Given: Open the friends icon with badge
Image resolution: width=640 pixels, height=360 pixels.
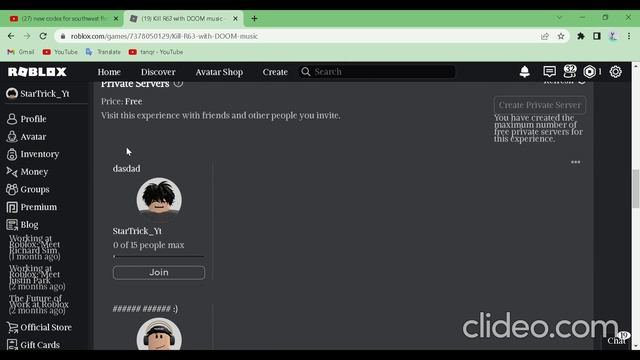Looking at the screenshot, I should pyautogui.click(x=570, y=71).
